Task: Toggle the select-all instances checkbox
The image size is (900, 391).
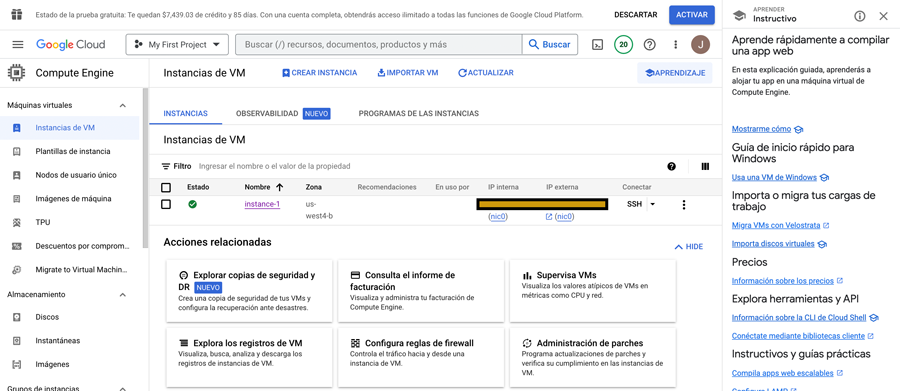Action: click(x=166, y=187)
